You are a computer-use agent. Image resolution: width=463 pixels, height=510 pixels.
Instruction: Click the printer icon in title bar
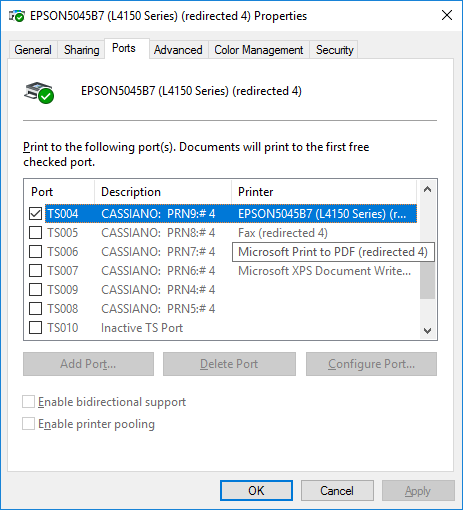[x=17, y=16]
